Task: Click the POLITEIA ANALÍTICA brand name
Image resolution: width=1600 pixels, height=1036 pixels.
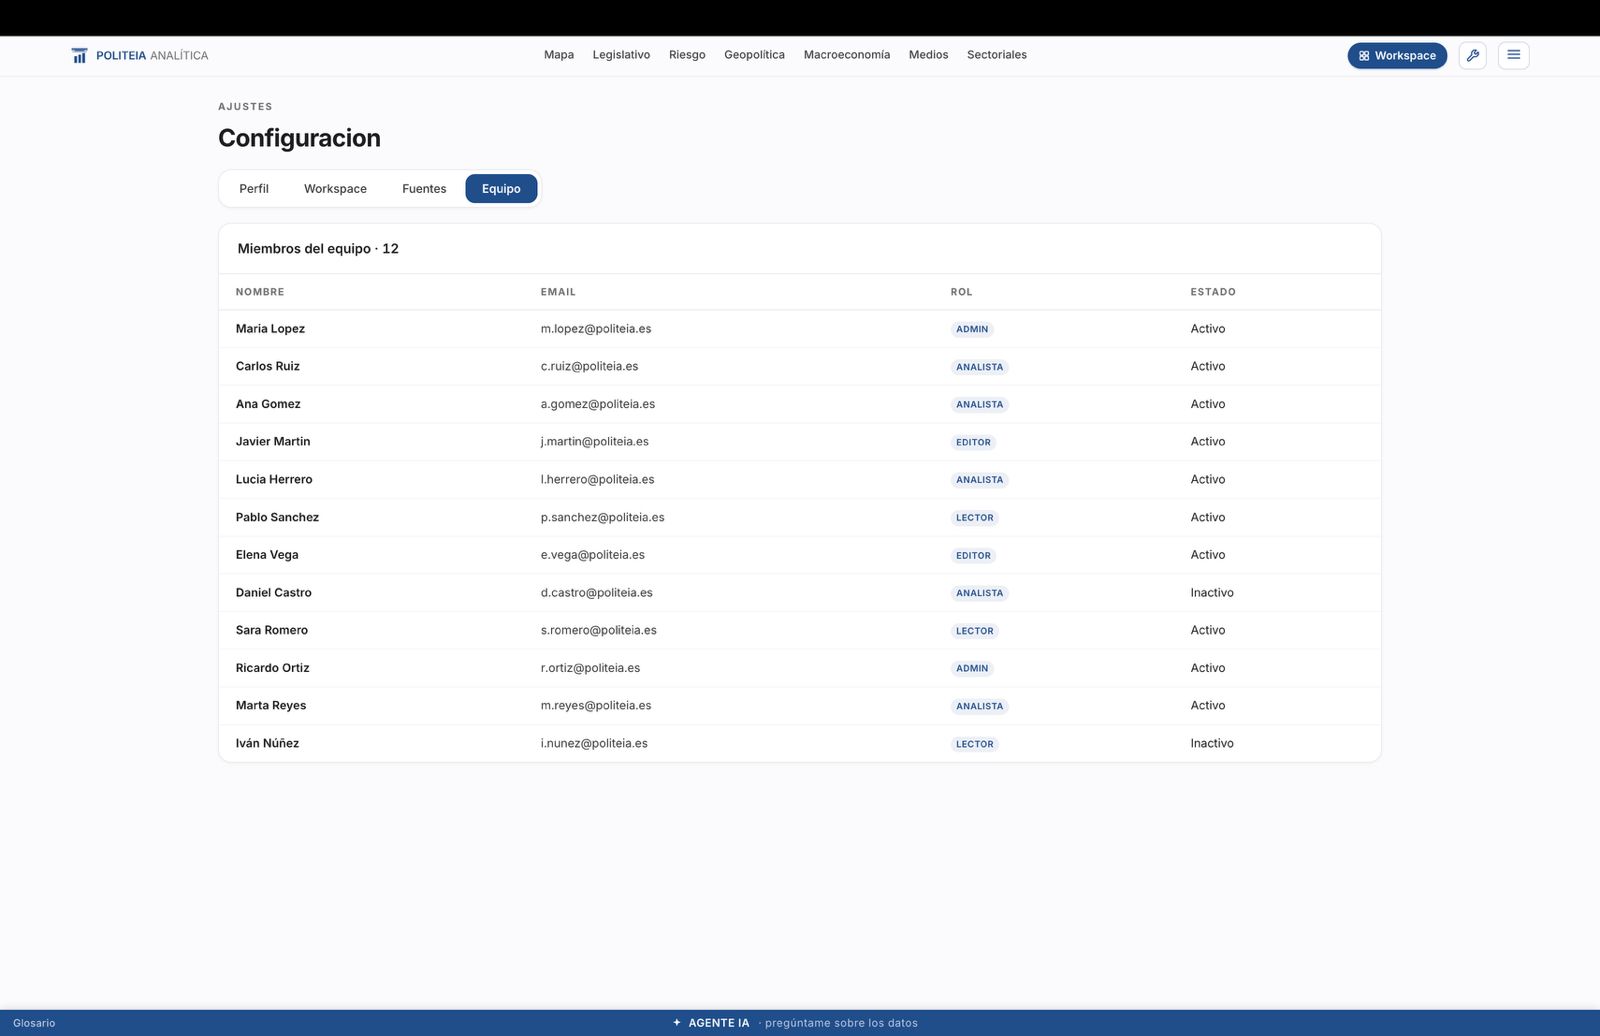Action: coord(152,56)
